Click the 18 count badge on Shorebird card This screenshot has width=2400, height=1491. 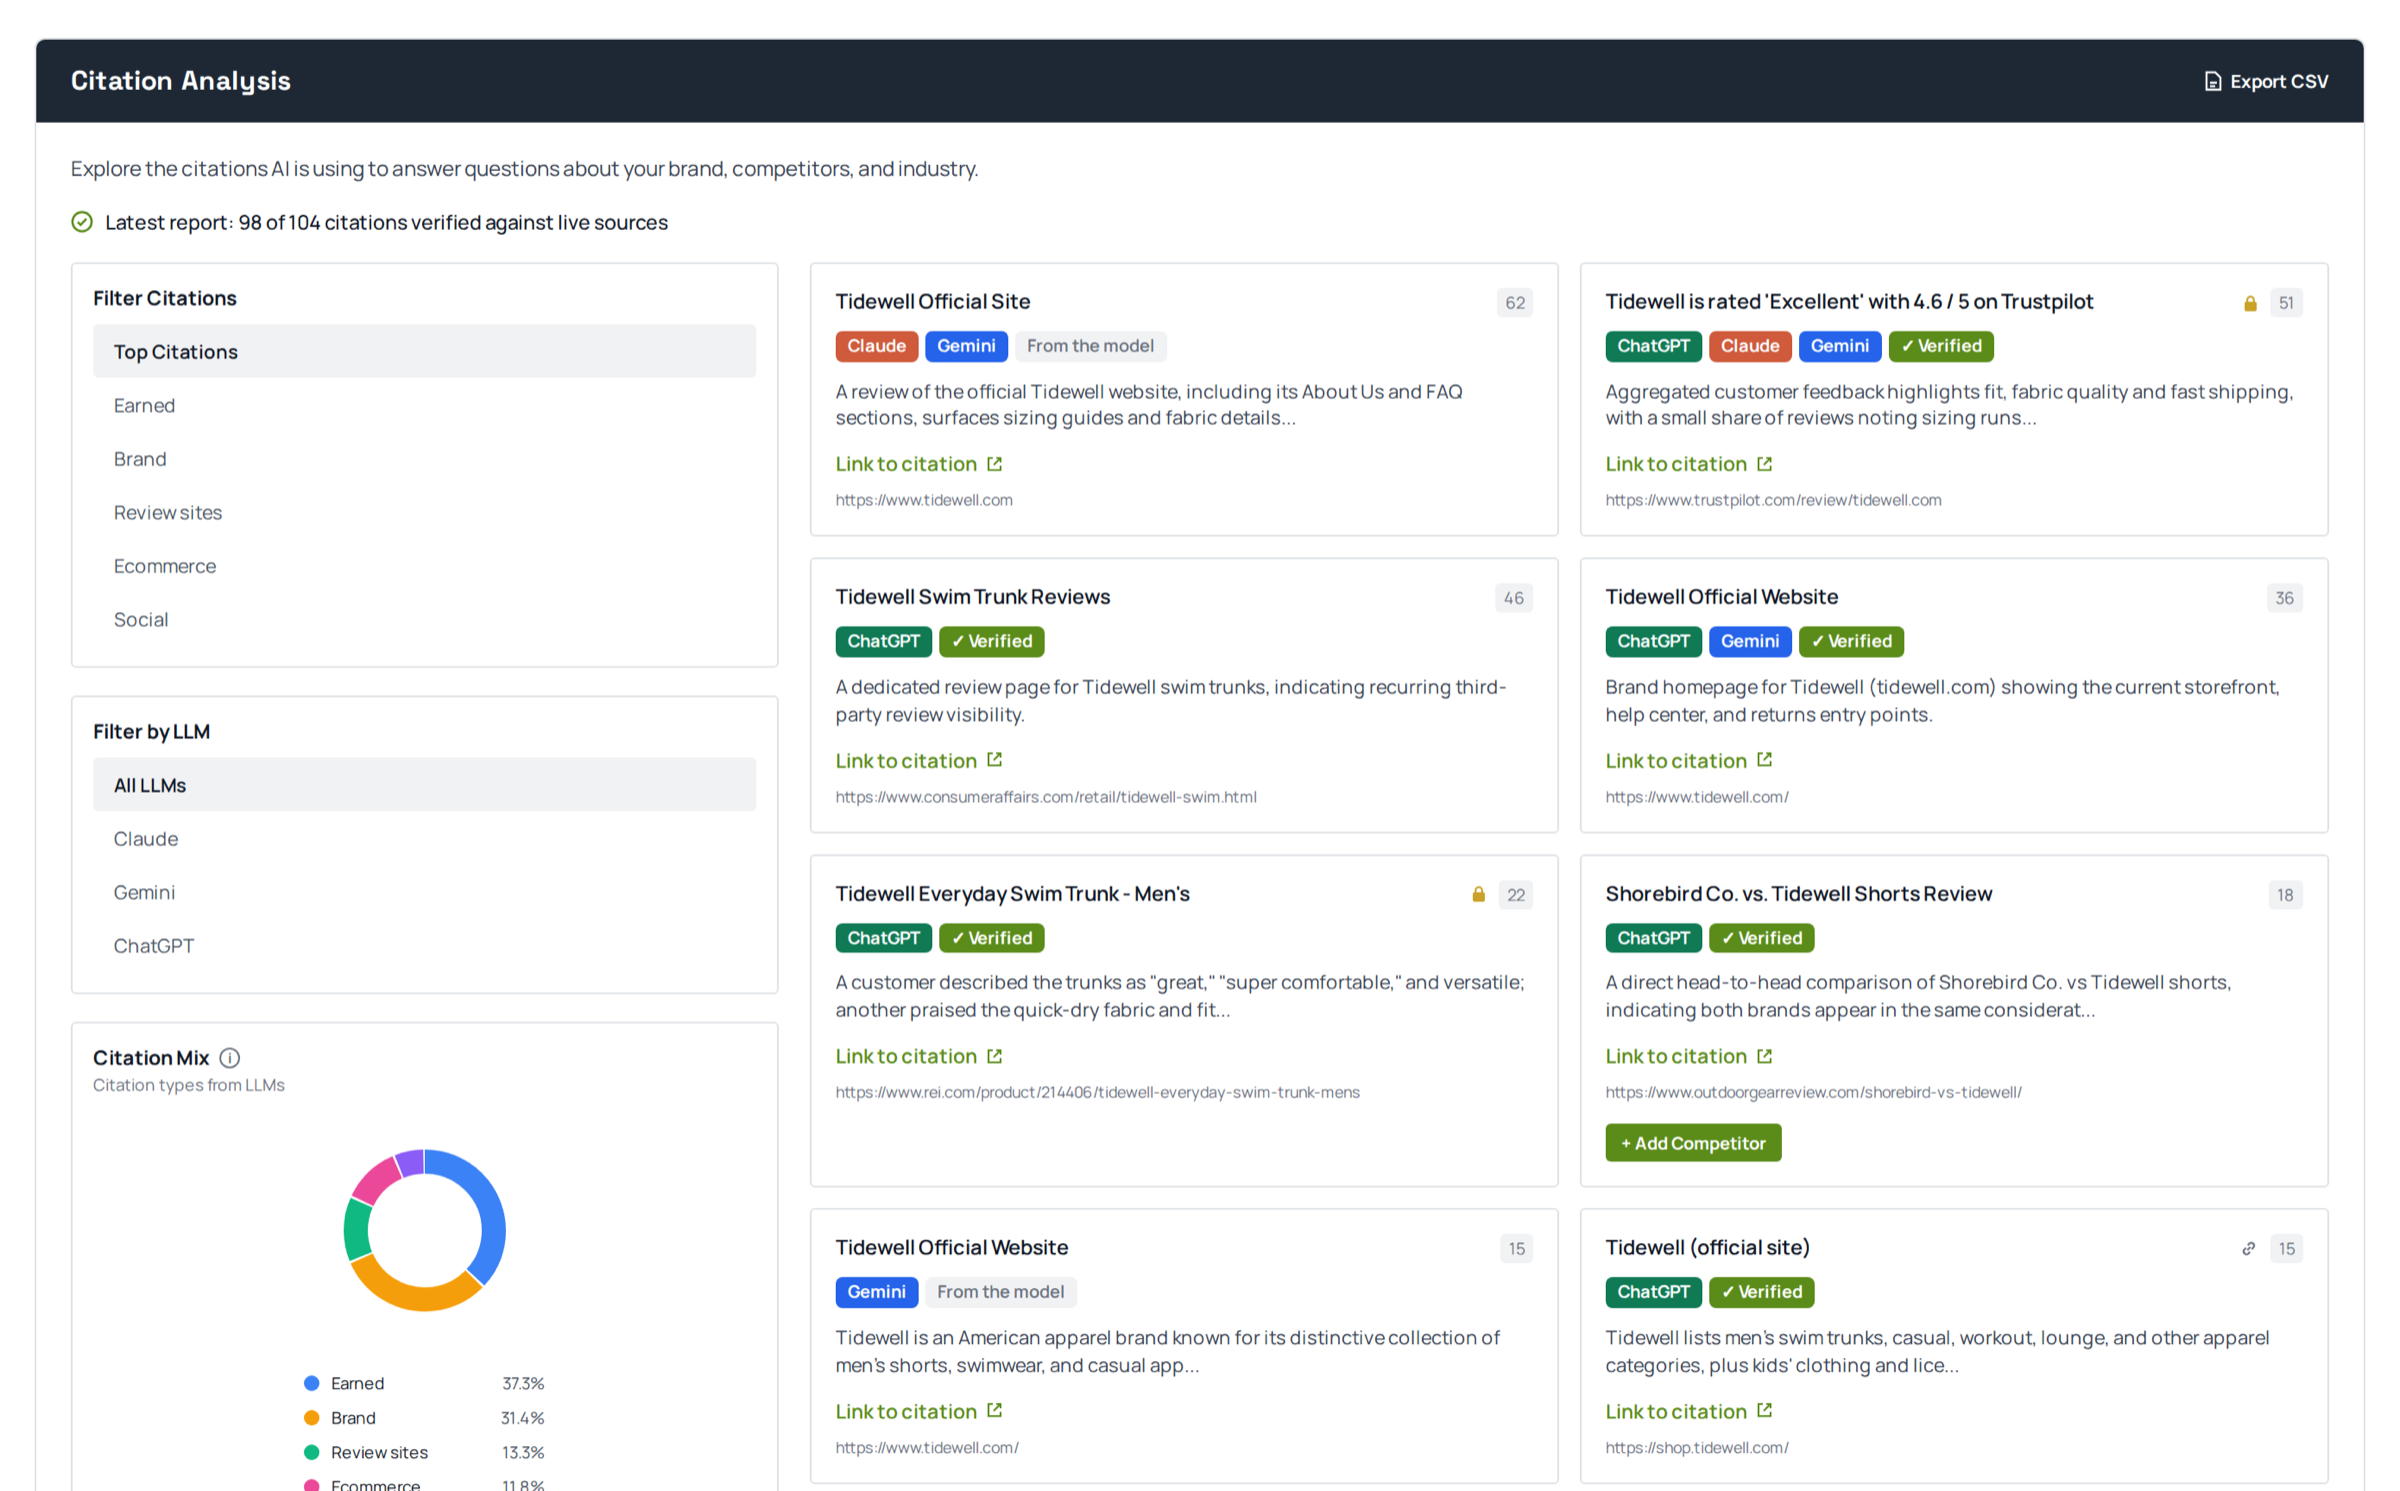pos(2284,895)
